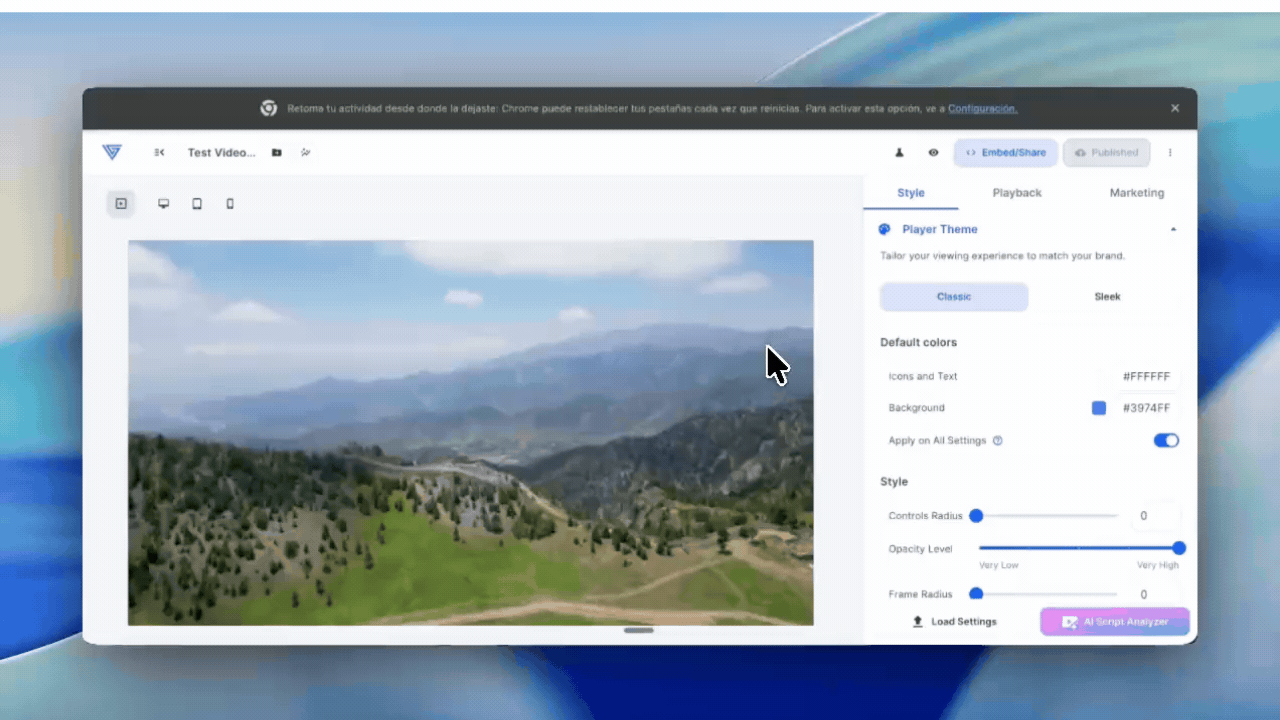
Task: Toggle the Apply on All Settings switch
Action: pos(1166,441)
